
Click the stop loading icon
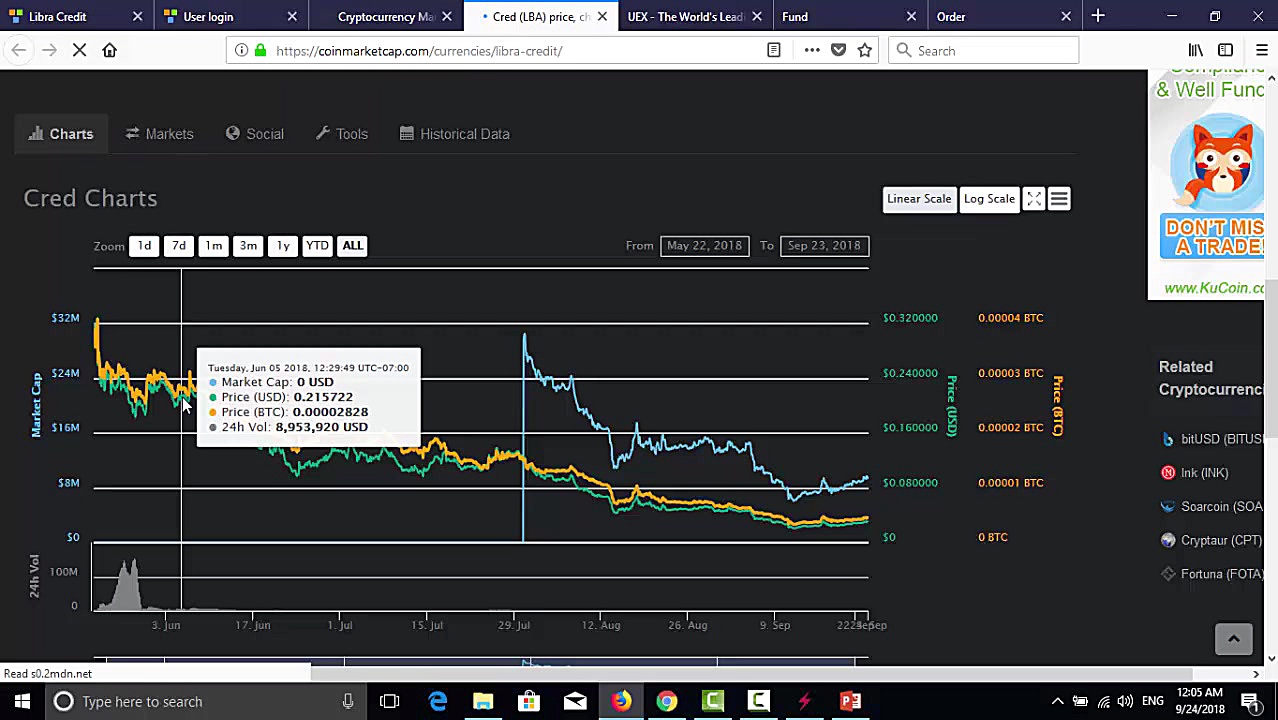[79, 50]
